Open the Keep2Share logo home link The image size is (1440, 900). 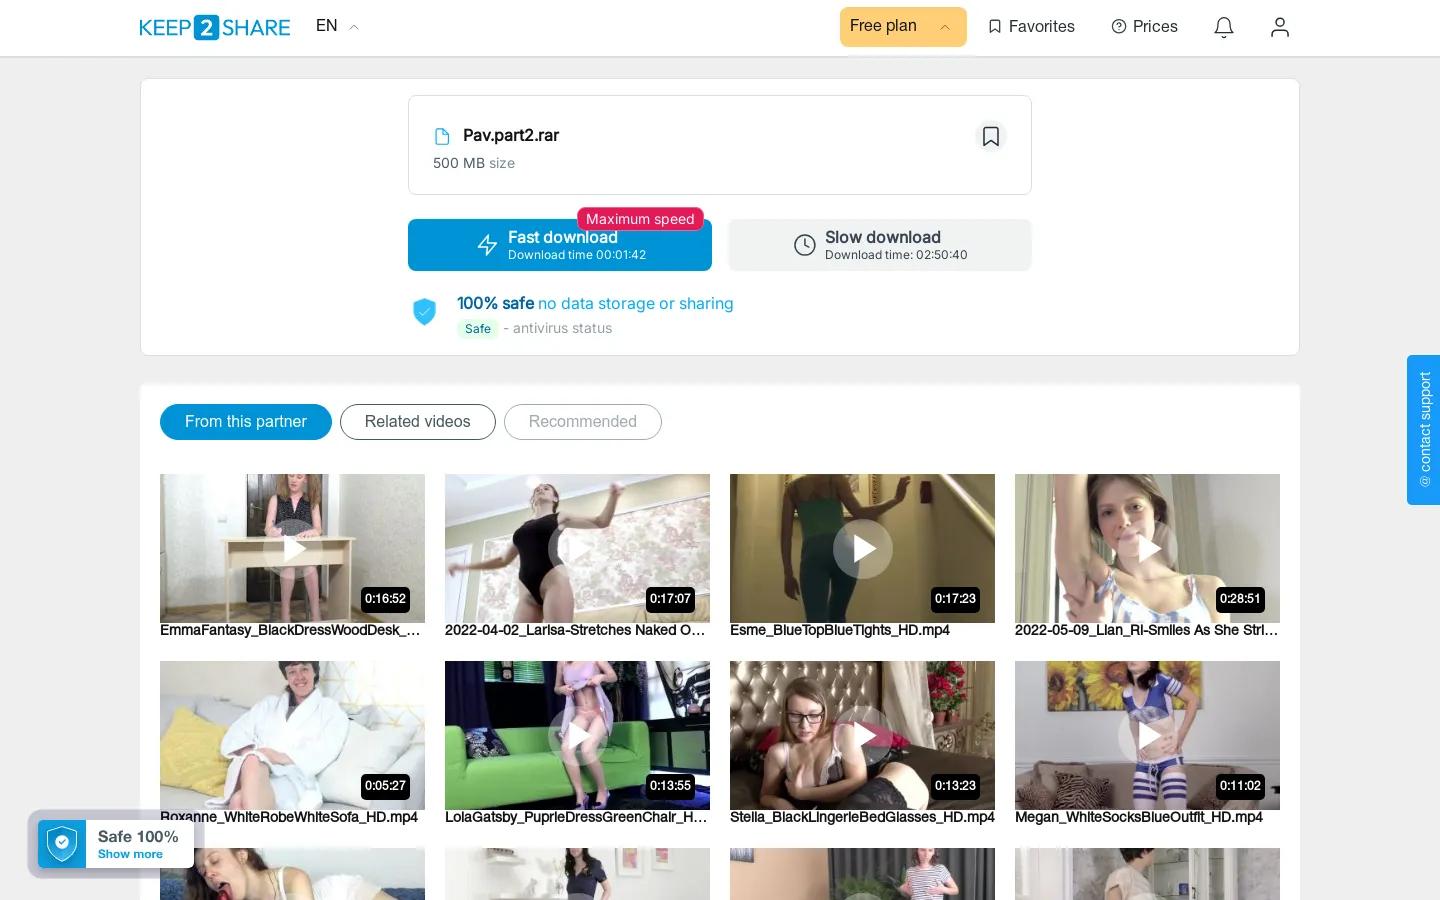click(215, 27)
